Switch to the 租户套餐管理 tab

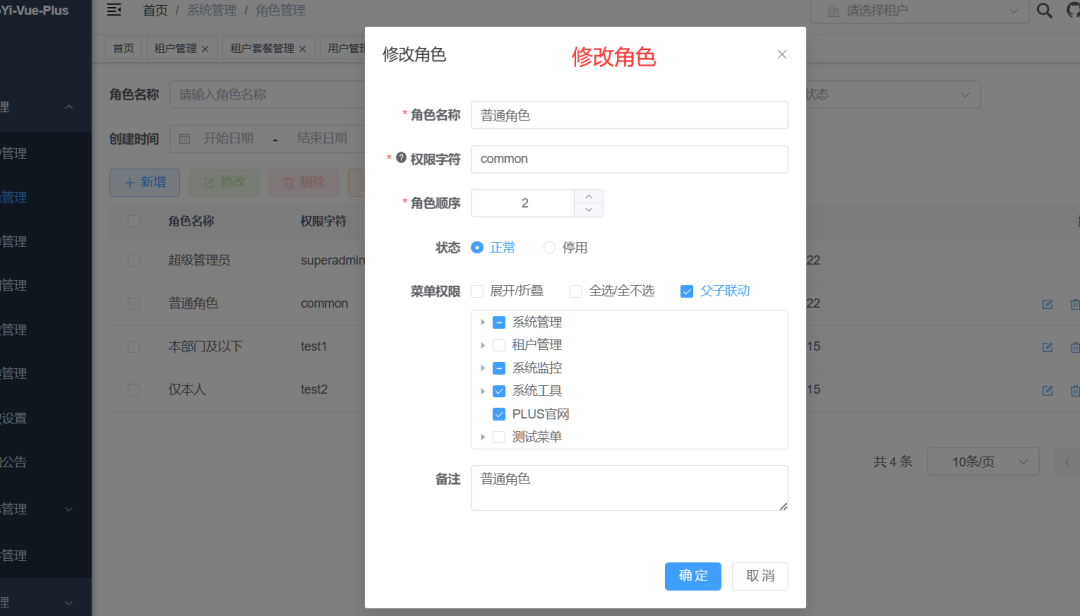[262, 48]
